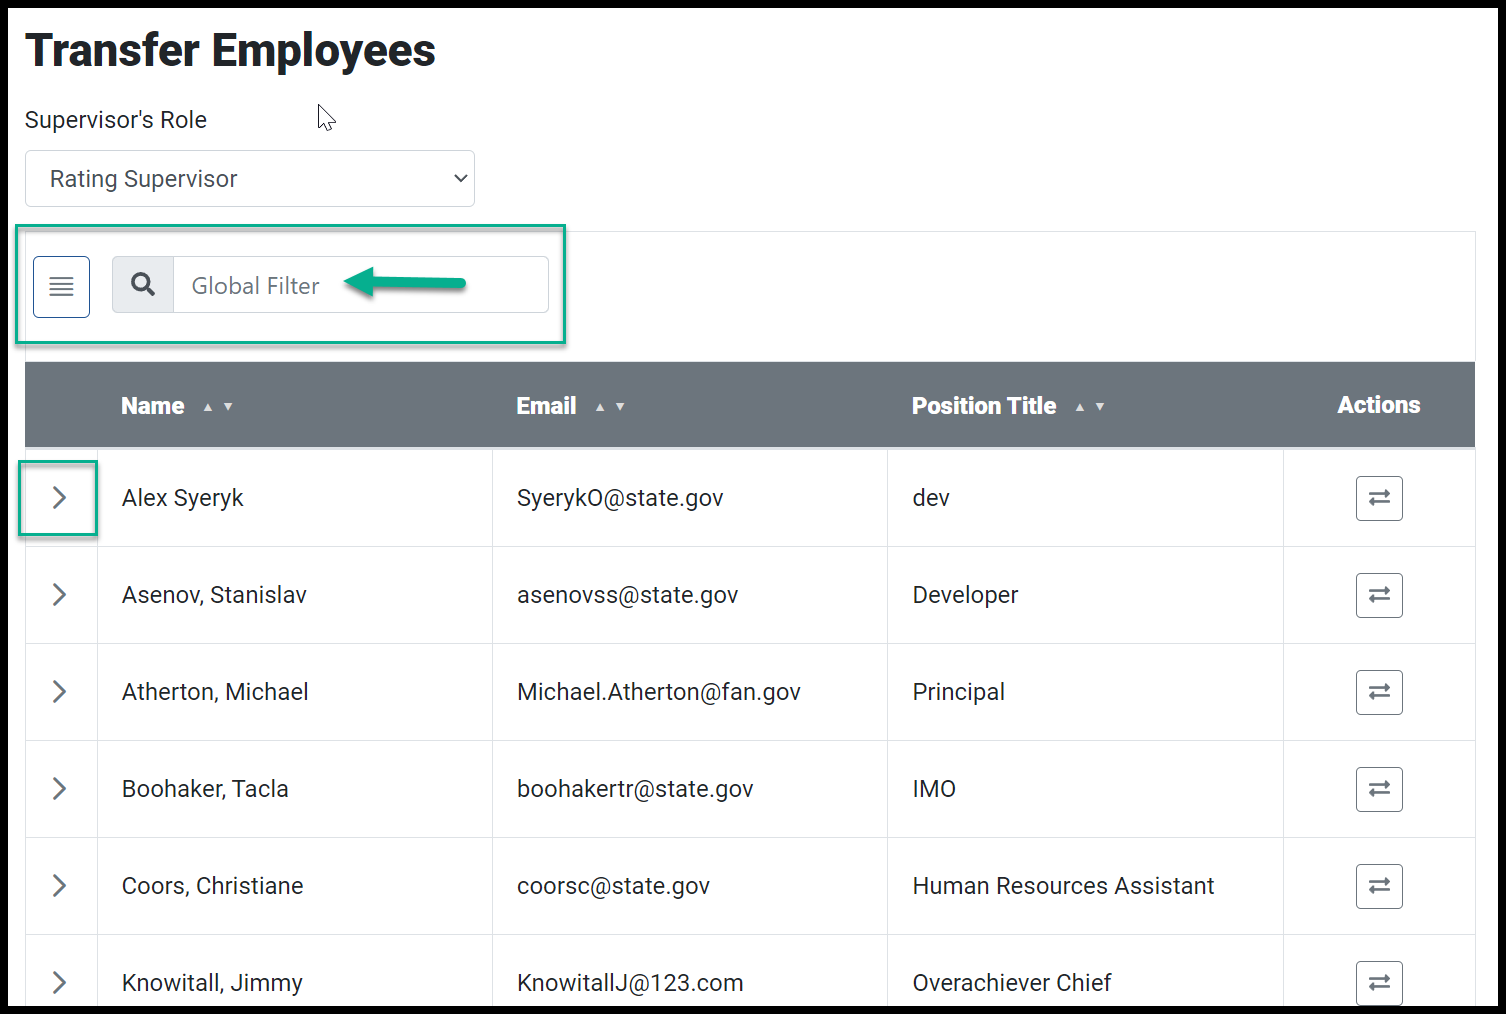Sort Name column descending arrow
The width and height of the screenshot is (1506, 1014).
coord(228,407)
